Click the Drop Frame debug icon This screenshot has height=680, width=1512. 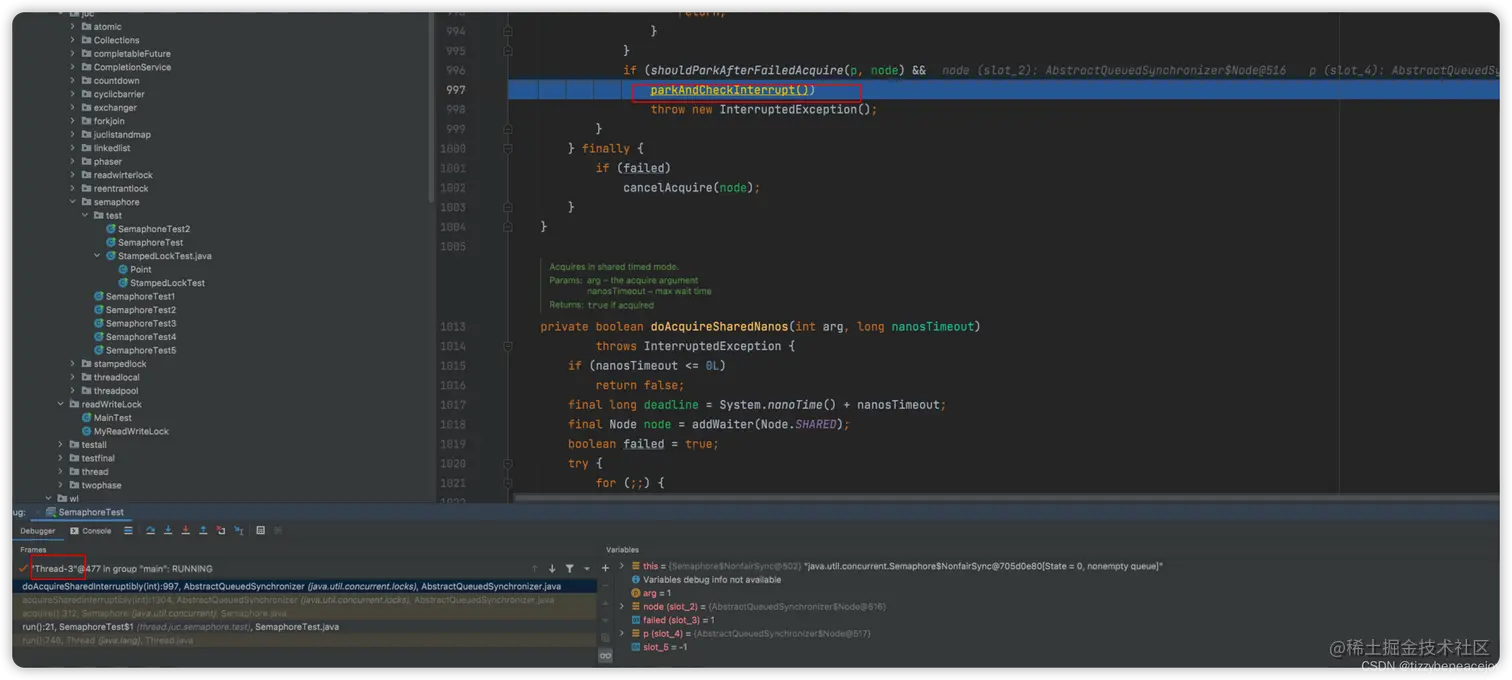click(x=221, y=531)
